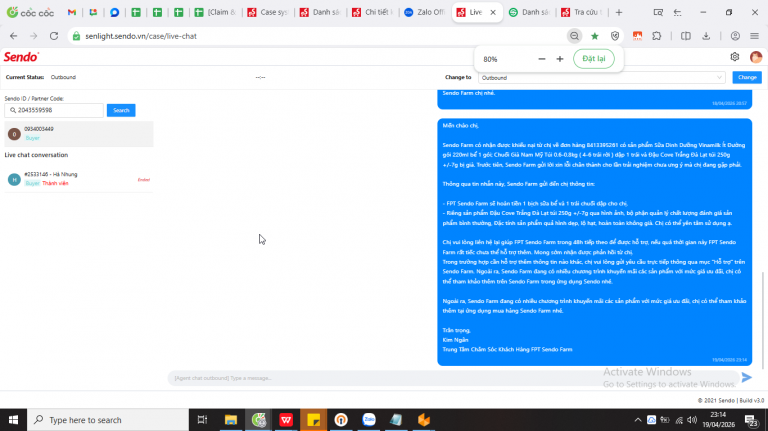Click the Đặt lại zoom reset button
Viewport: 768px width, 431px height.
[x=594, y=58]
